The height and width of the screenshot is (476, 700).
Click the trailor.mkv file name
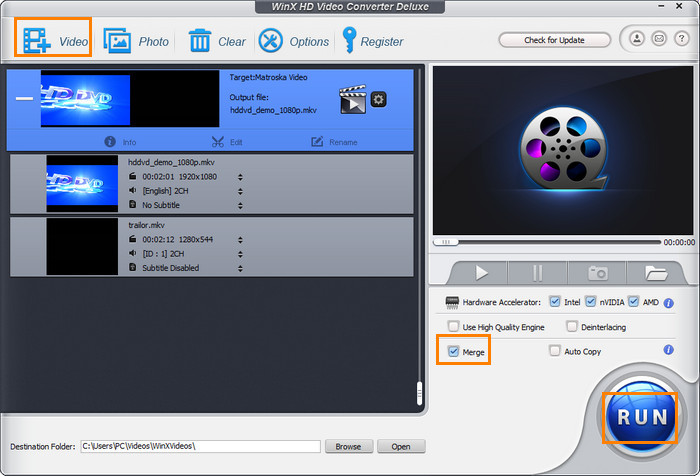tap(146, 225)
